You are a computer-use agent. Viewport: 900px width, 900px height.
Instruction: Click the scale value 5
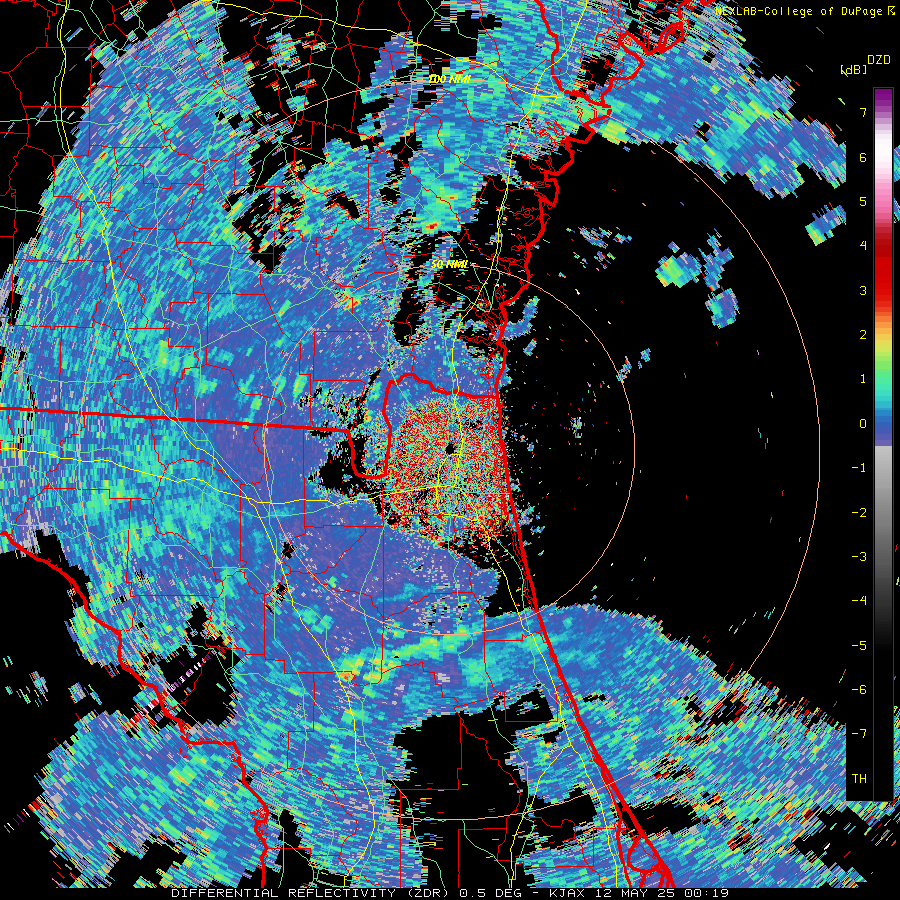863,201
